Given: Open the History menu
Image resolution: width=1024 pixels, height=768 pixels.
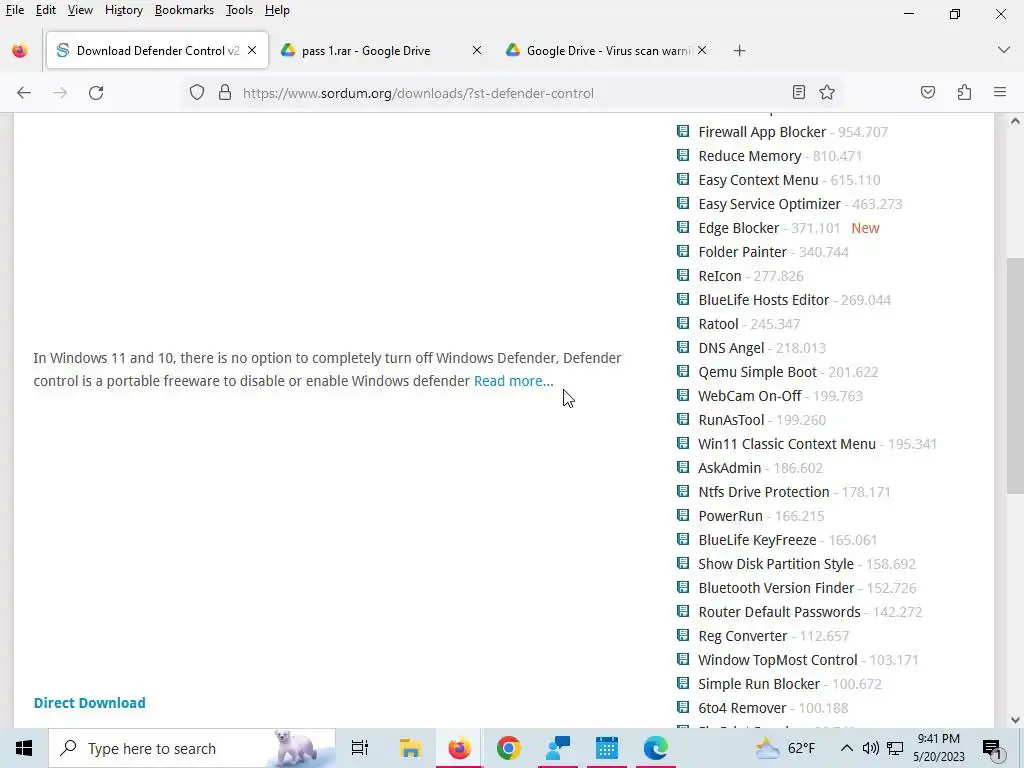Looking at the screenshot, I should 123,10.
